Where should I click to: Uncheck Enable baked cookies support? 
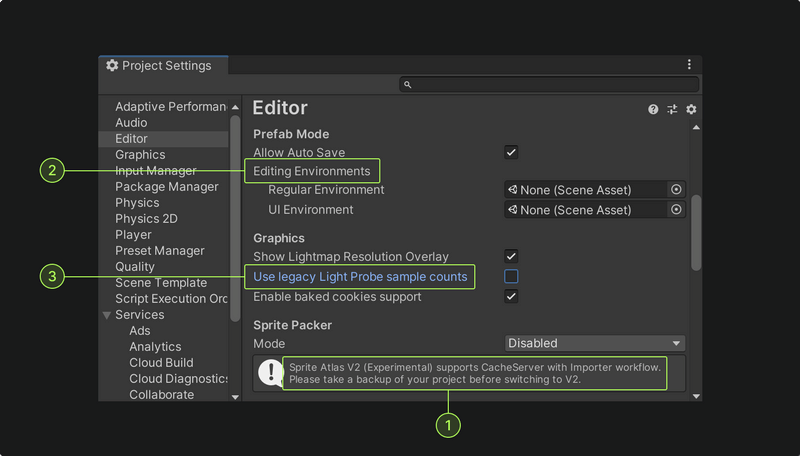511,297
